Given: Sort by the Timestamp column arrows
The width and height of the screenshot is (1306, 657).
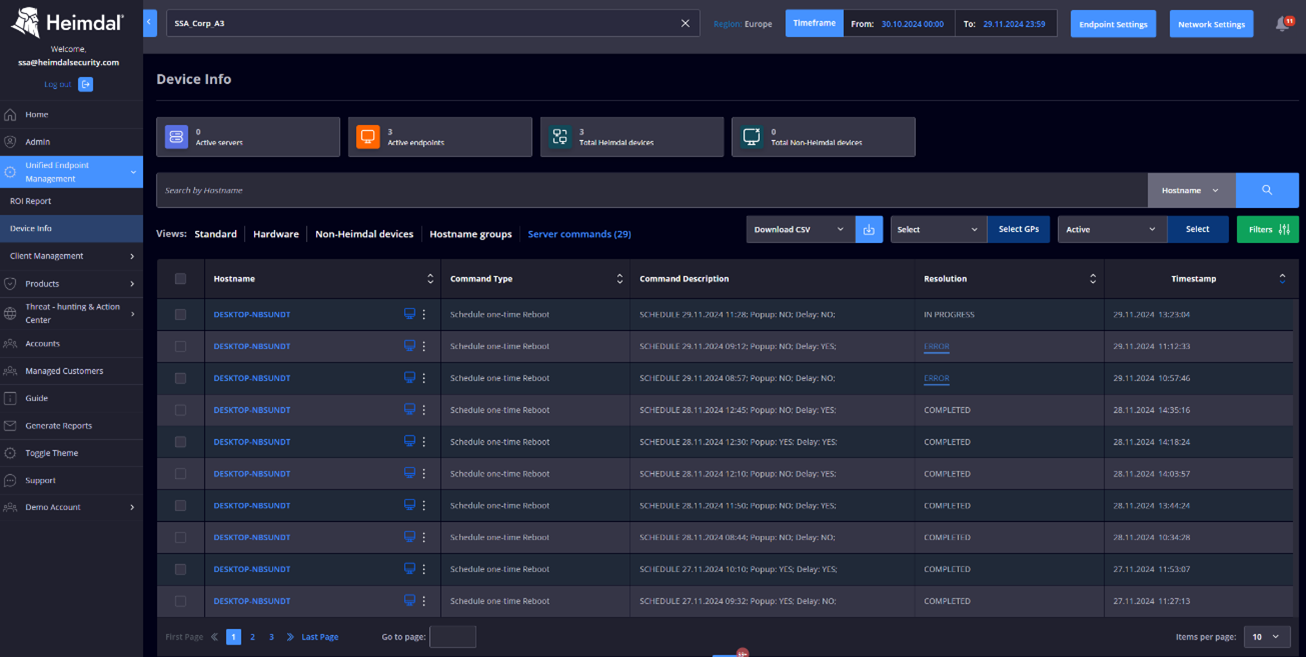Looking at the screenshot, I should (x=1282, y=279).
